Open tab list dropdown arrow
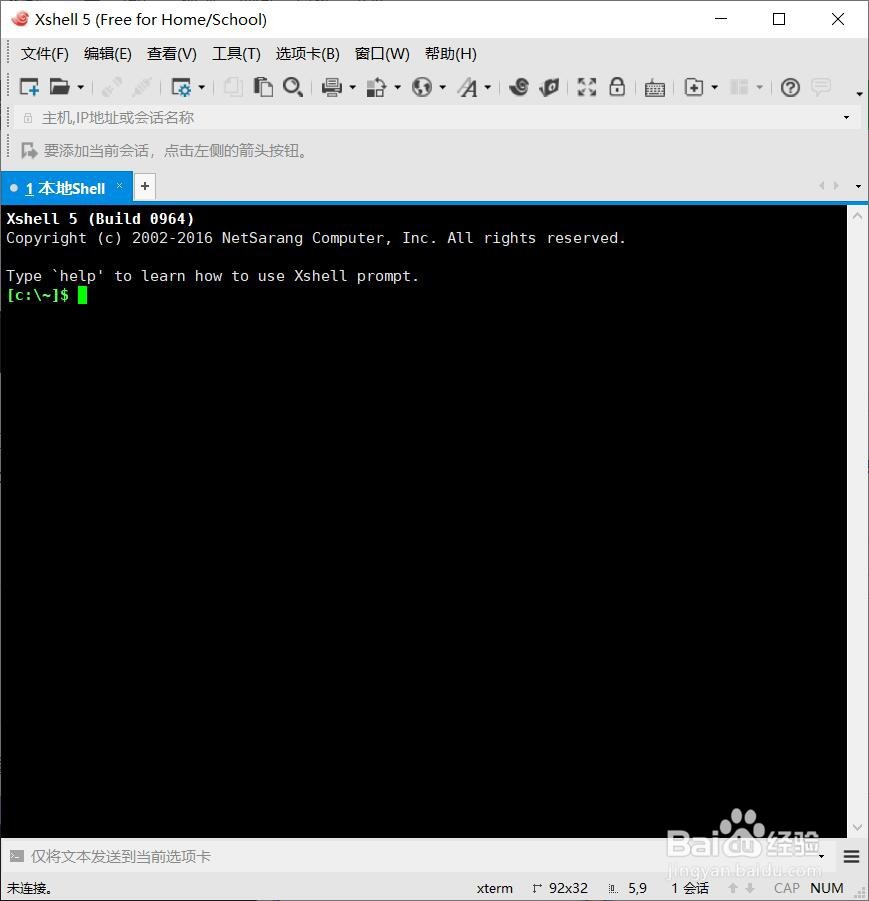869x901 pixels. (859, 186)
